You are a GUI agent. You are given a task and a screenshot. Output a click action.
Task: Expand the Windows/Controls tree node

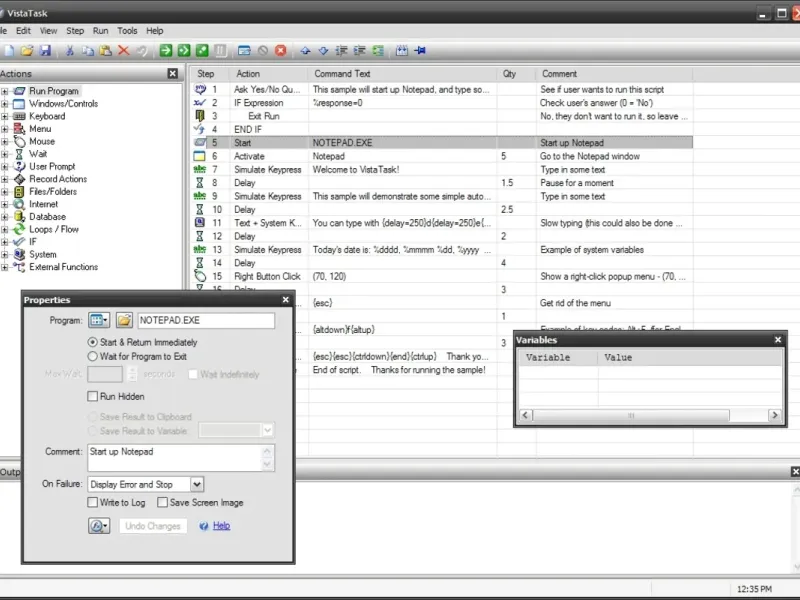[5, 104]
